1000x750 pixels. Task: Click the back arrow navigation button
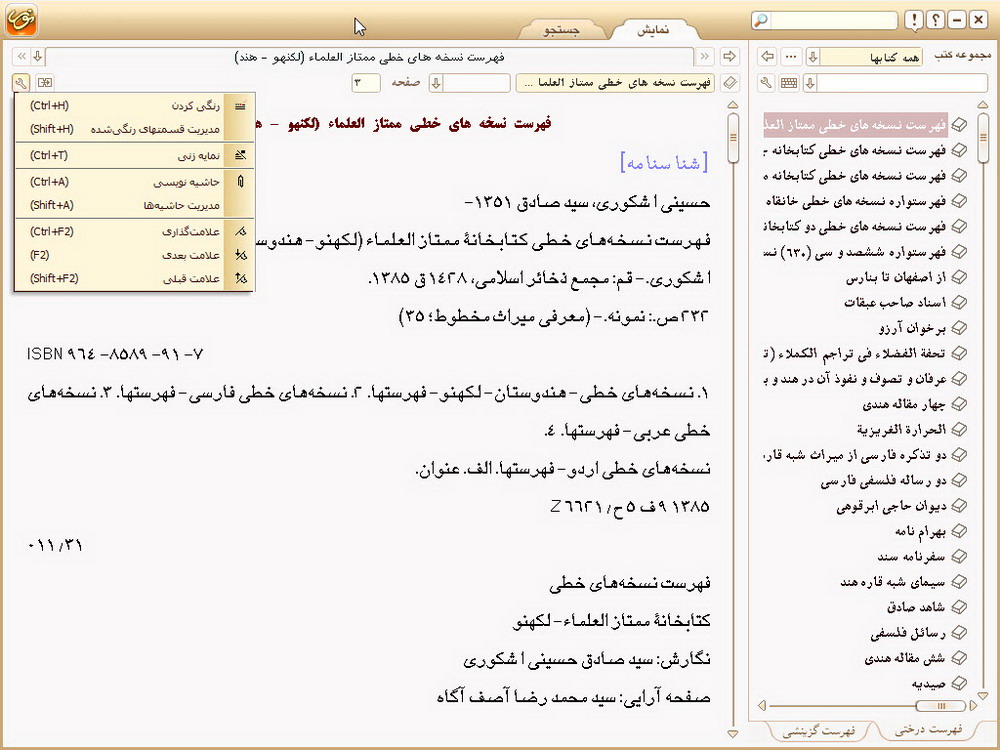coord(767,57)
